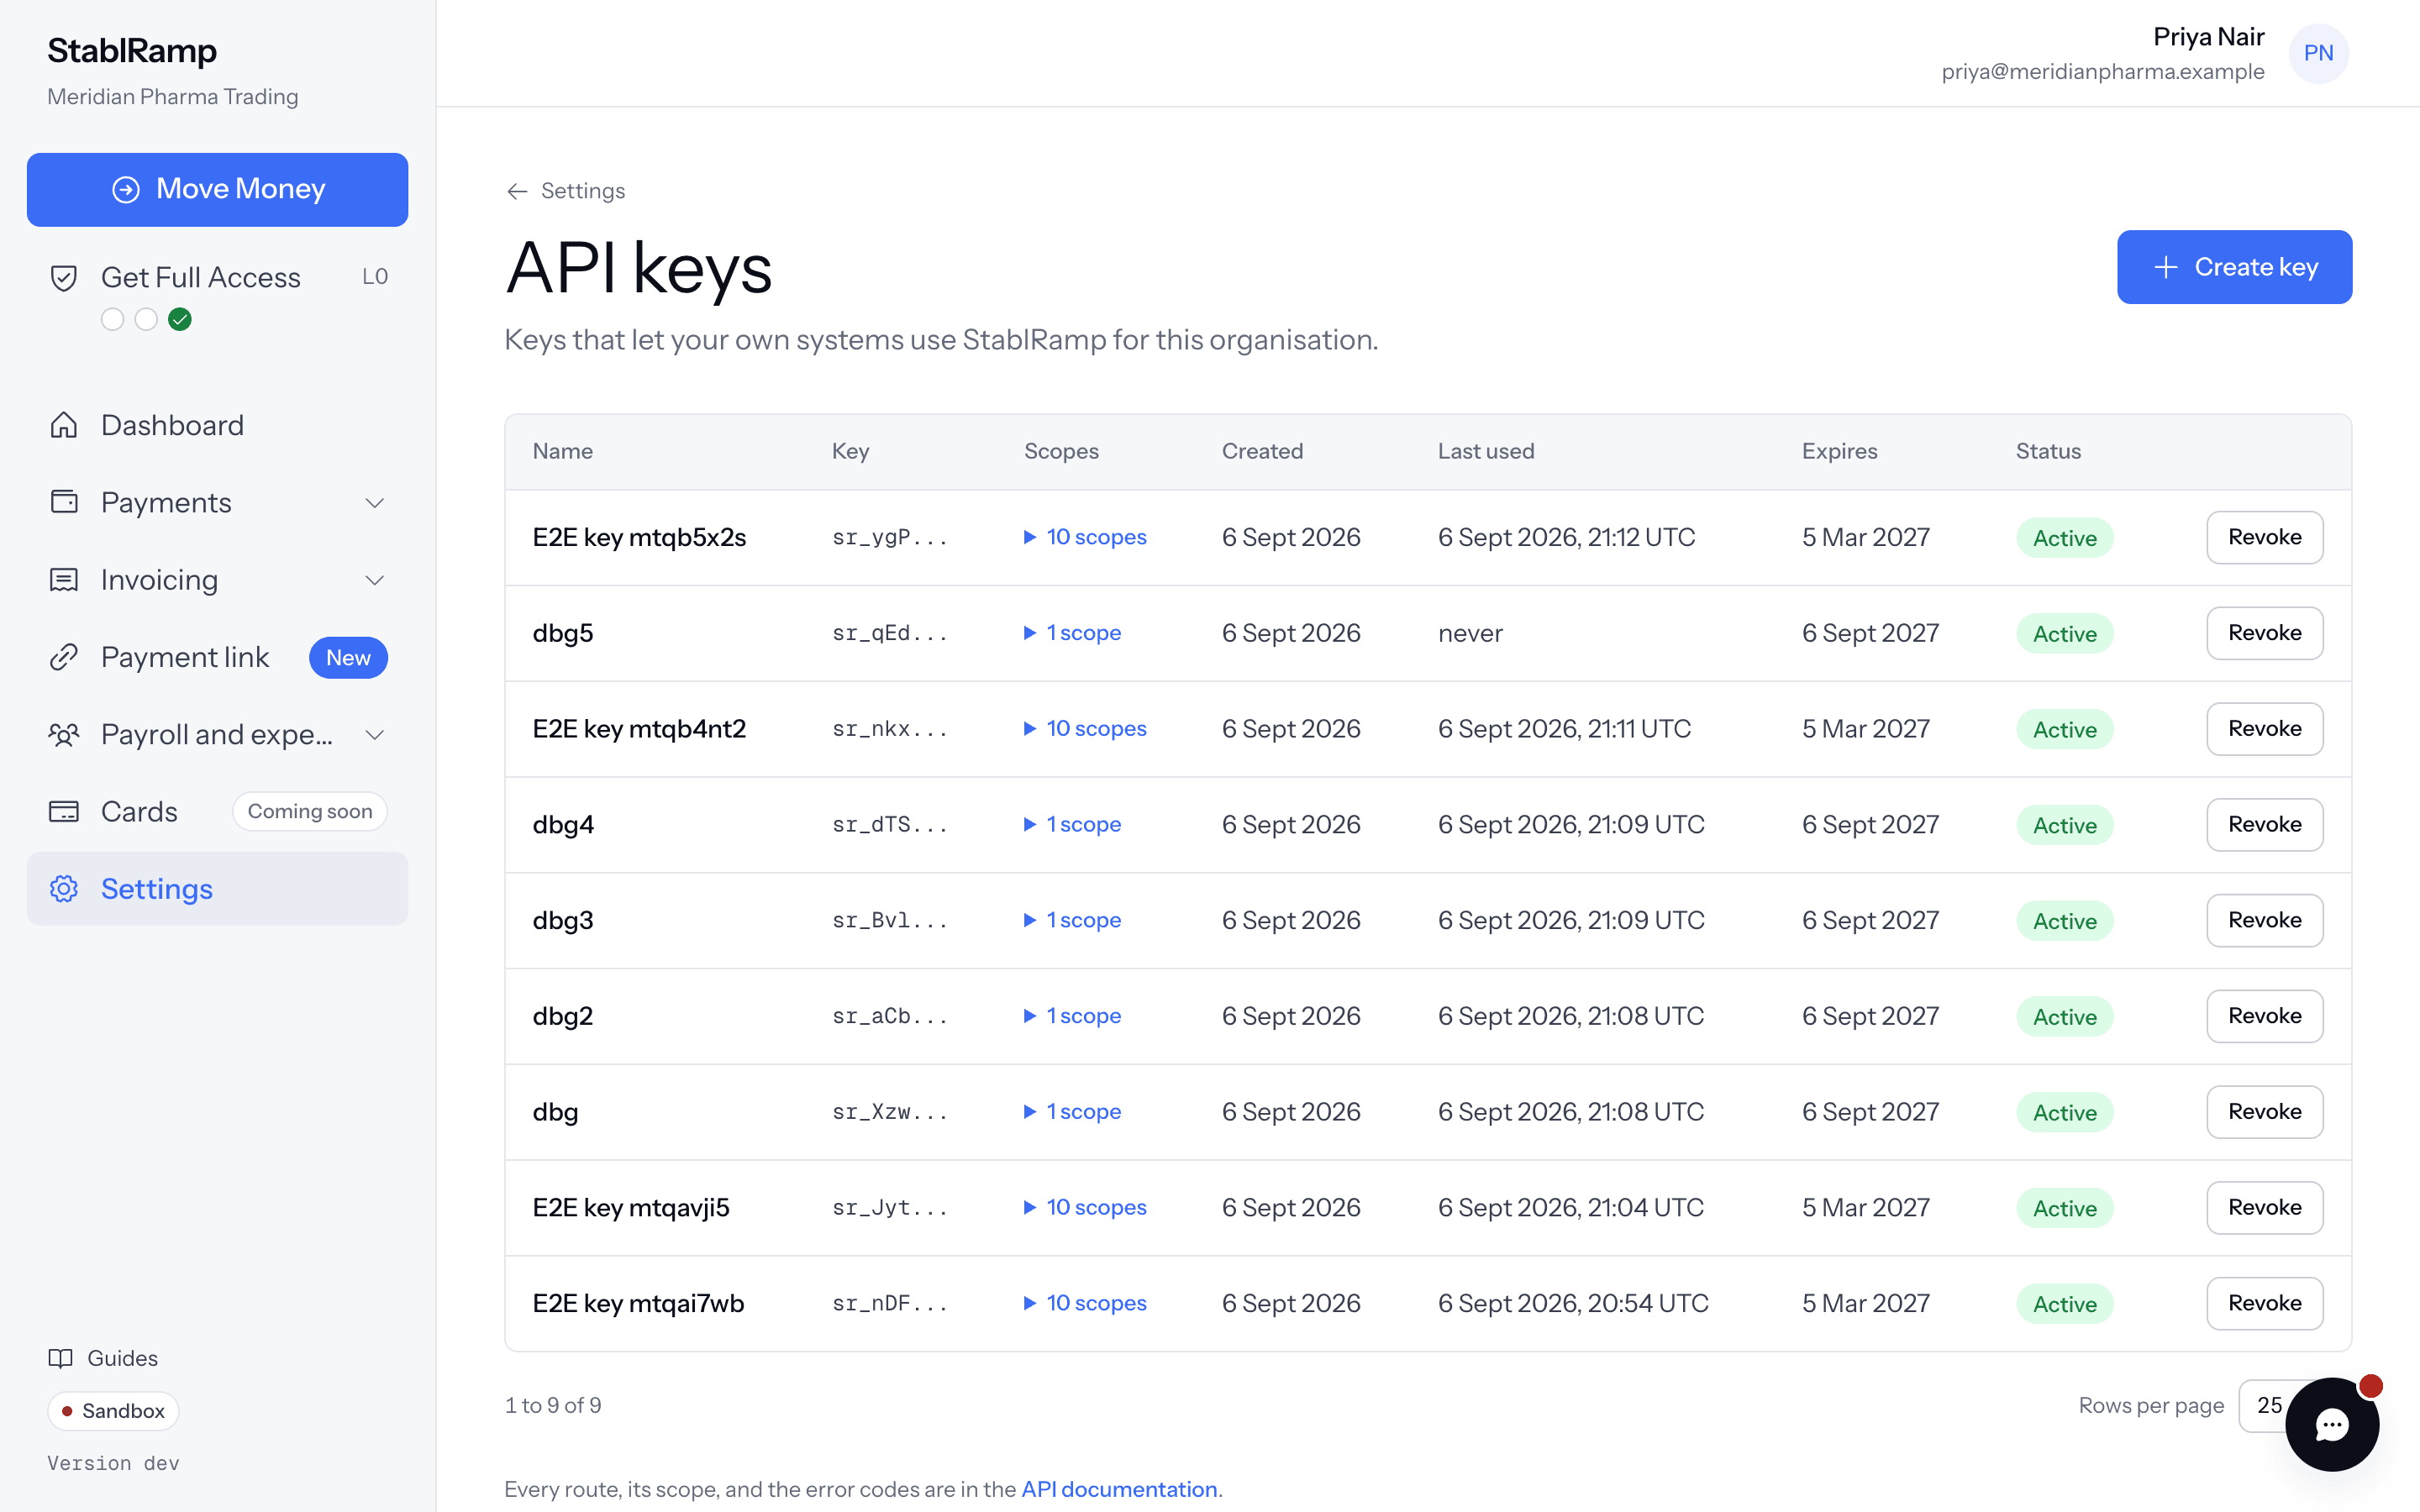
Task: Expand 10 scopes for E2E key mtqavji5
Action: tap(1085, 1207)
